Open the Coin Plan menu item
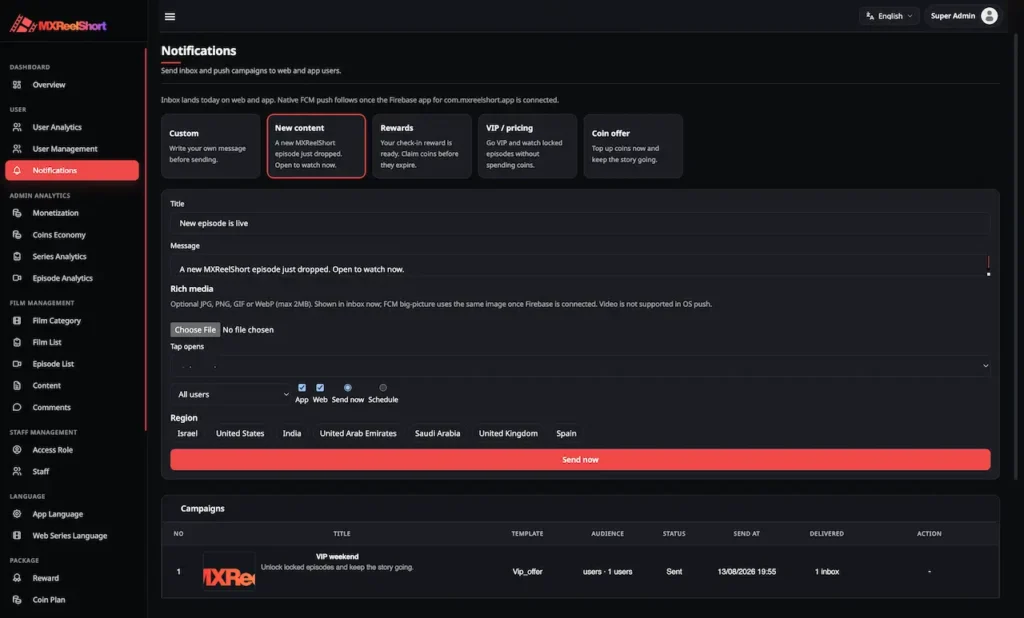 [x=72, y=600]
